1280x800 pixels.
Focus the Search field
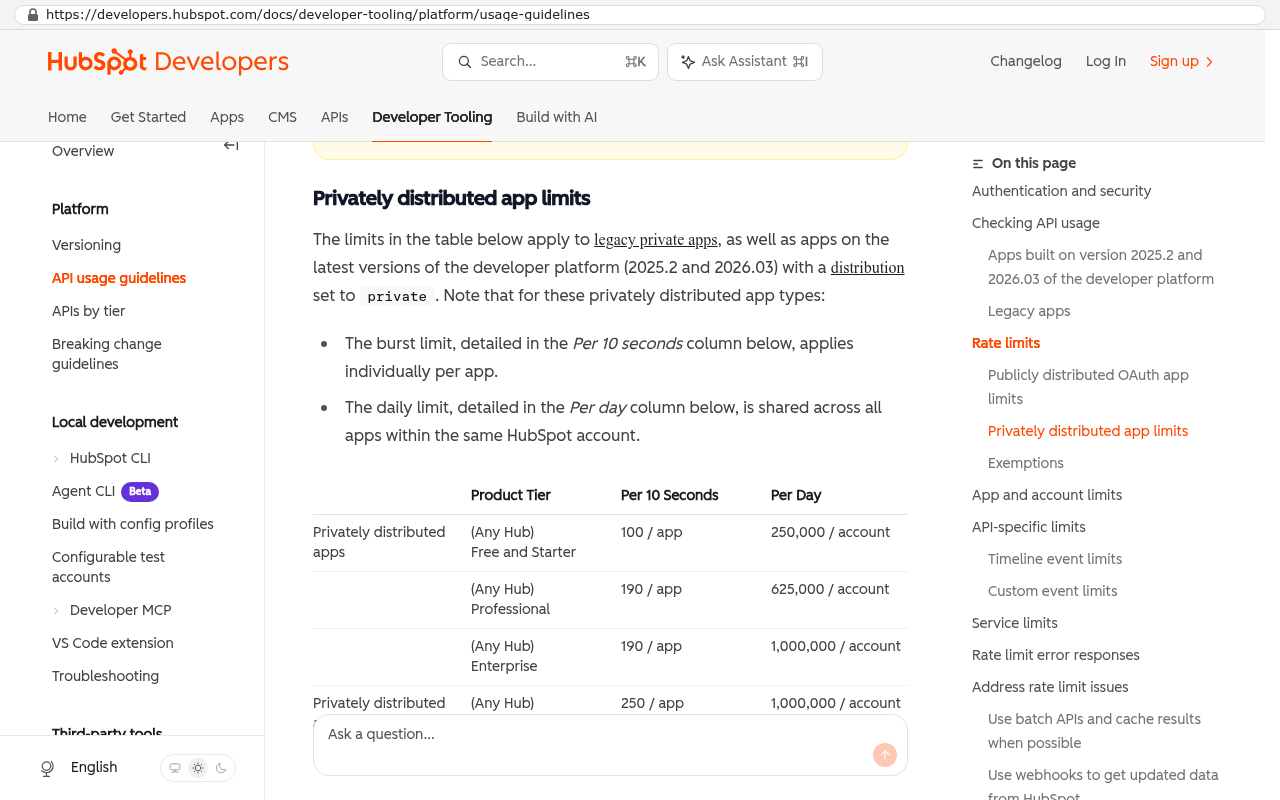tap(550, 62)
